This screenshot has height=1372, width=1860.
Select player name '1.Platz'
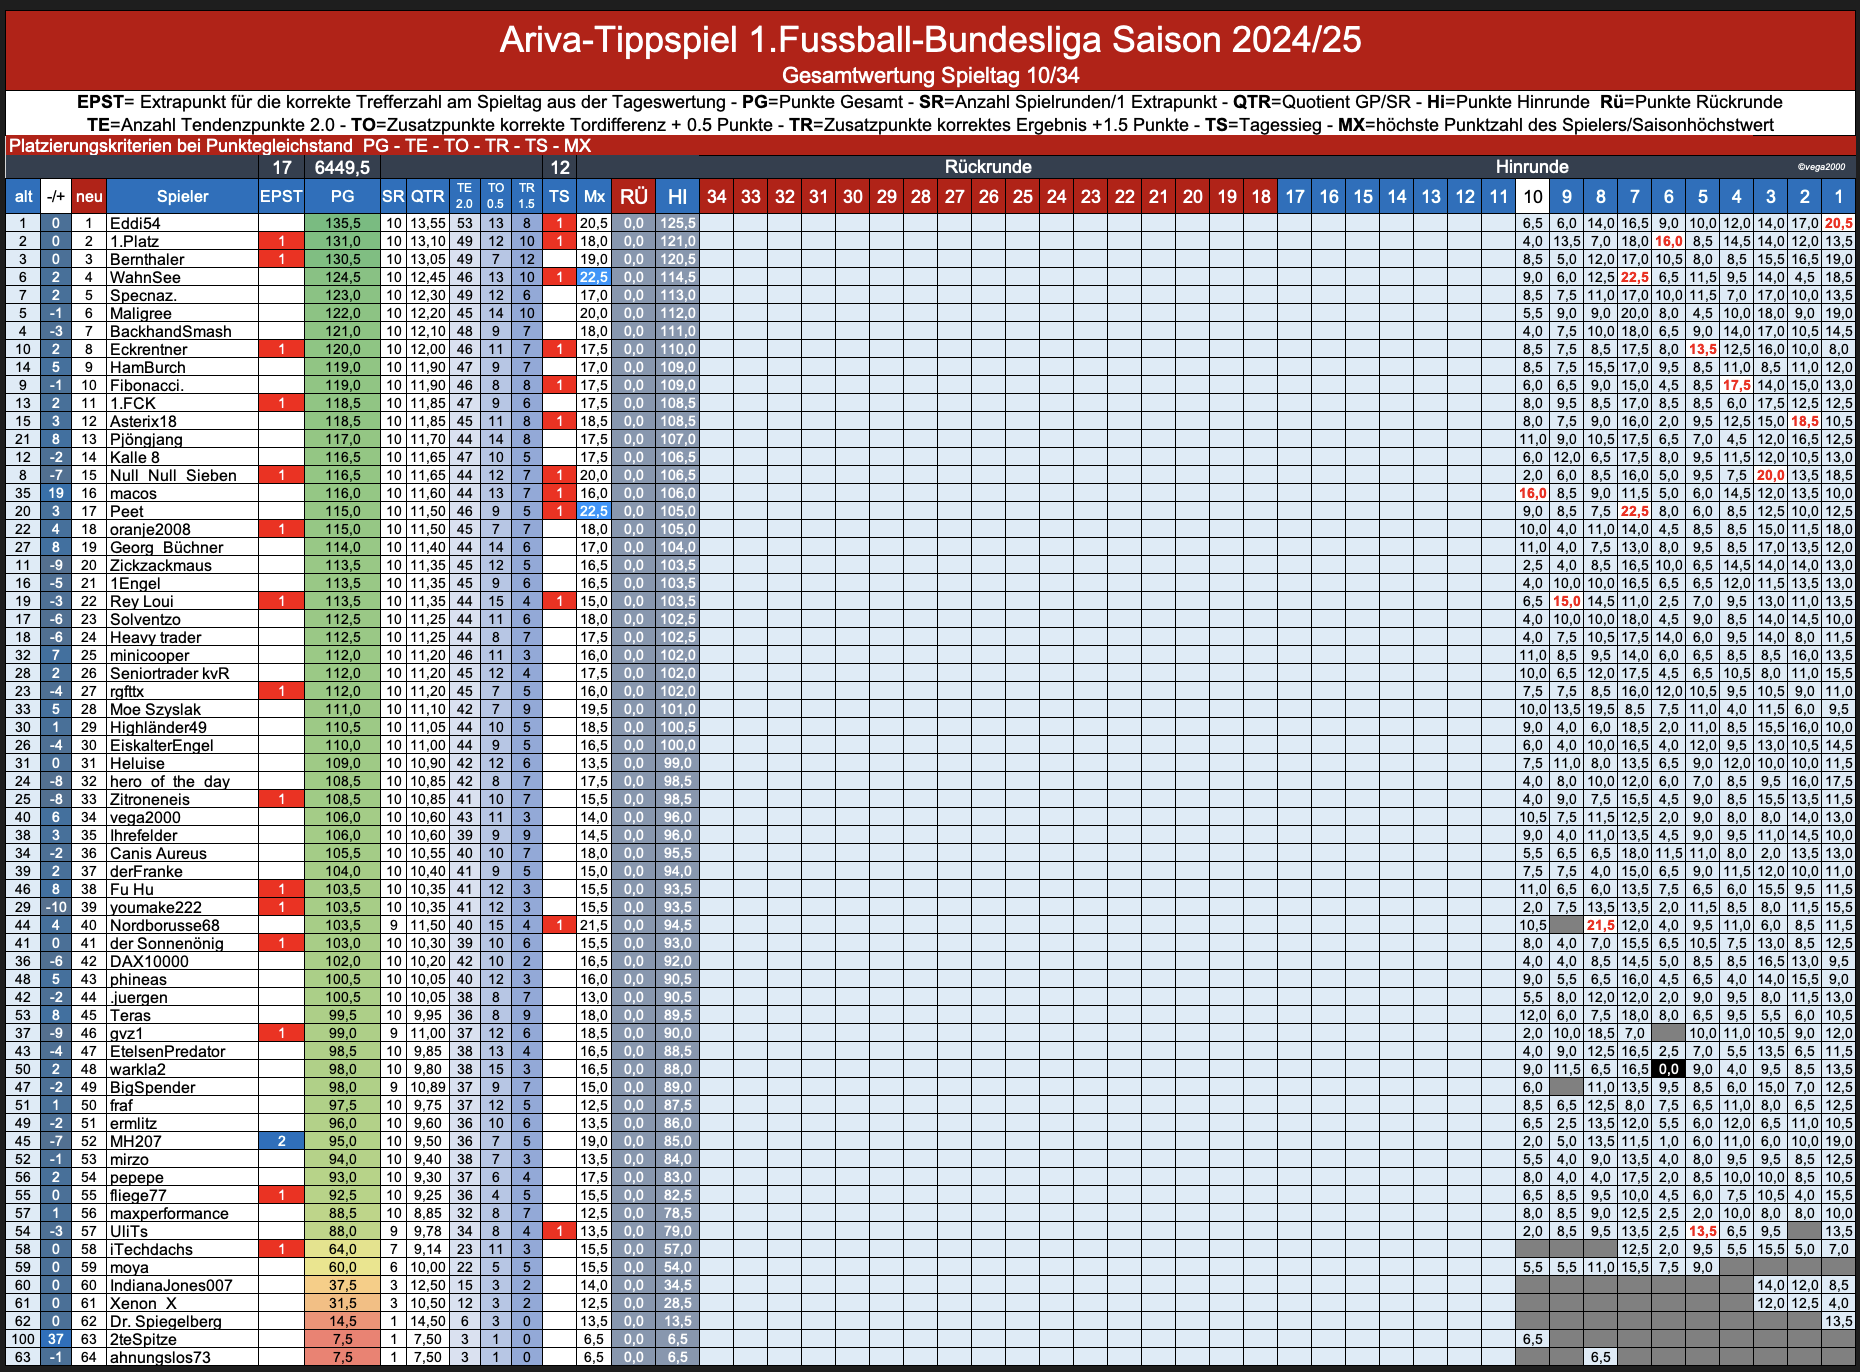(x=134, y=241)
